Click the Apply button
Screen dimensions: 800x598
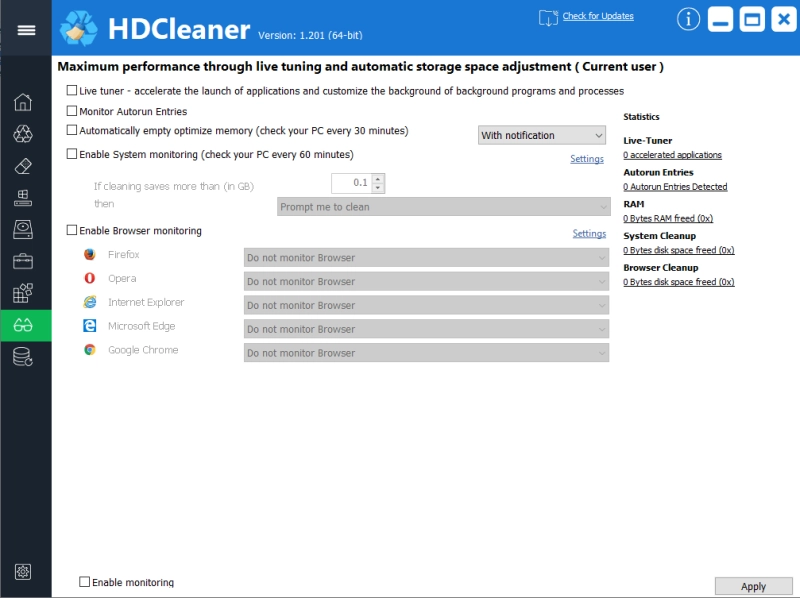pos(754,586)
